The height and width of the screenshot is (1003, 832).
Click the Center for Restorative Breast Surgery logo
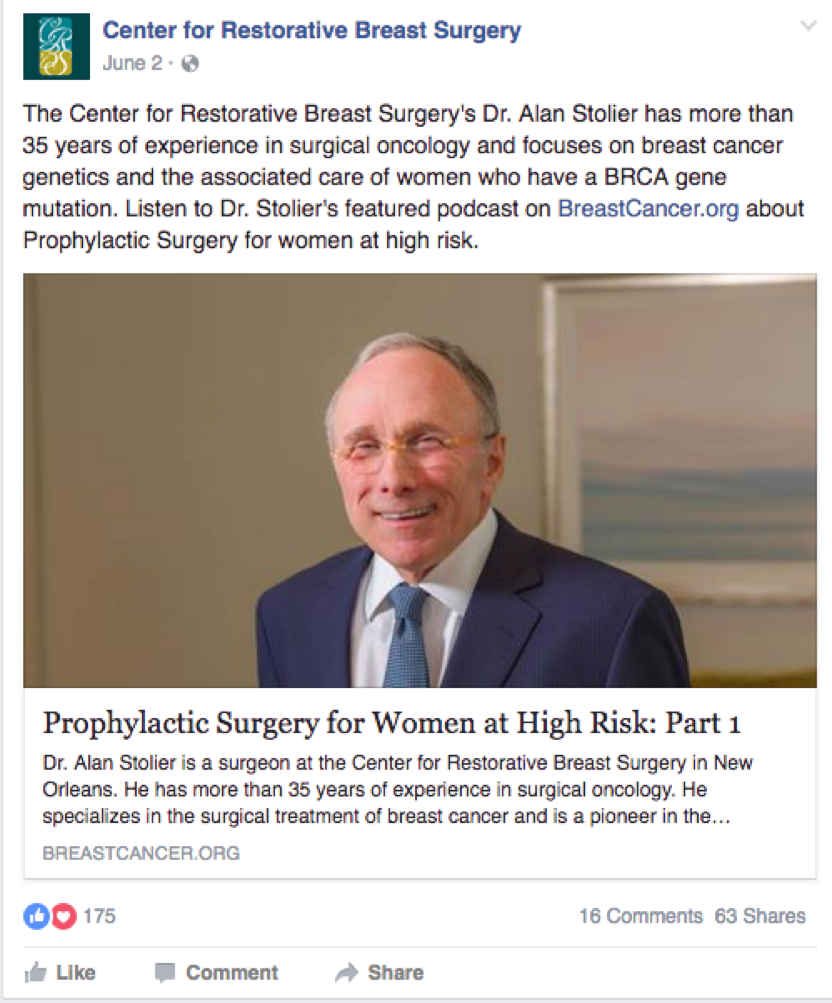click(48, 47)
